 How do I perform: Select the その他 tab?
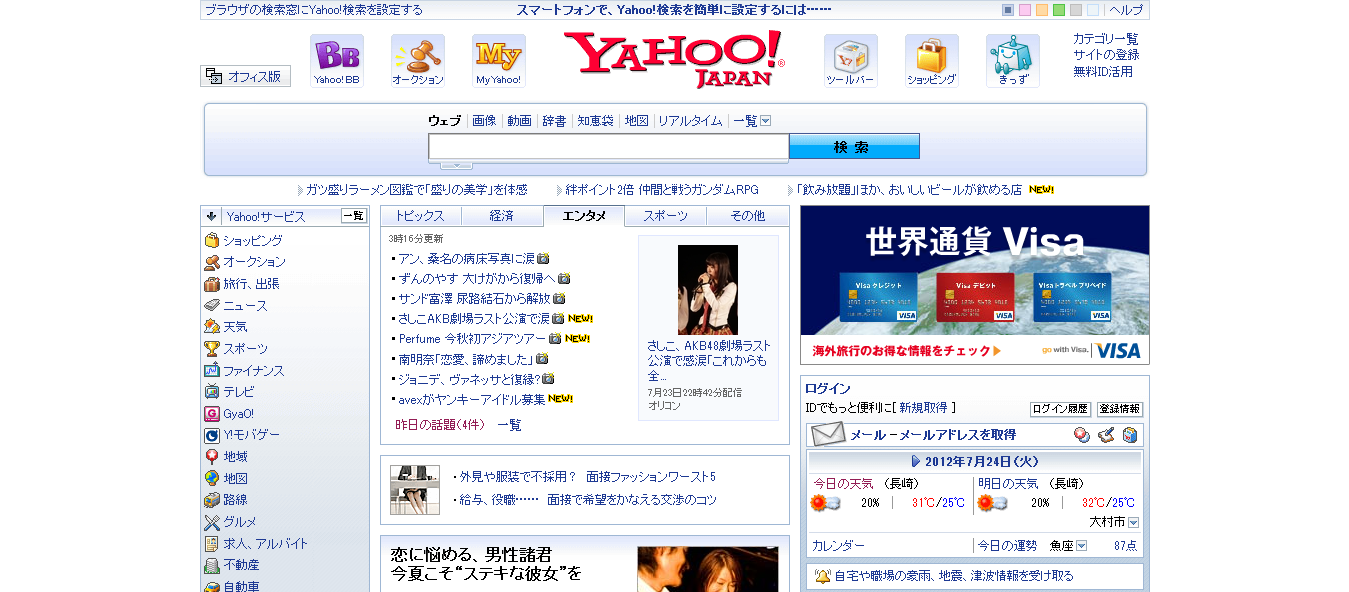[x=748, y=216]
